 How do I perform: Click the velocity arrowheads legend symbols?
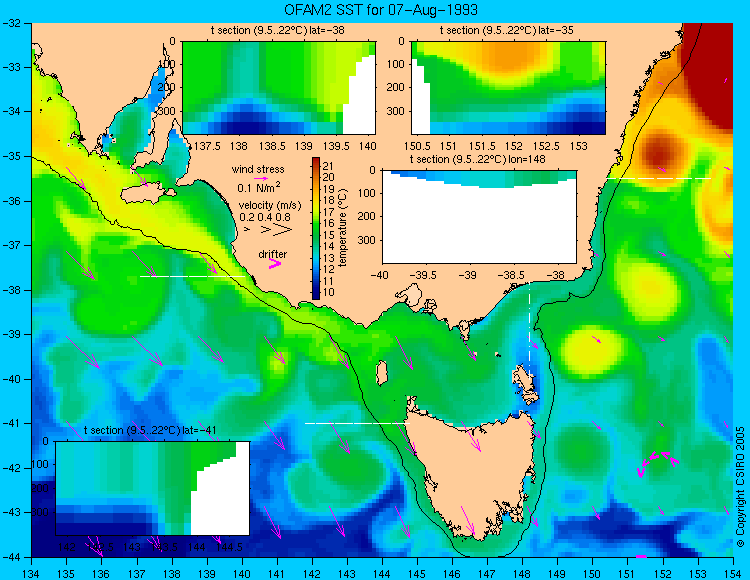pos(269,230)
